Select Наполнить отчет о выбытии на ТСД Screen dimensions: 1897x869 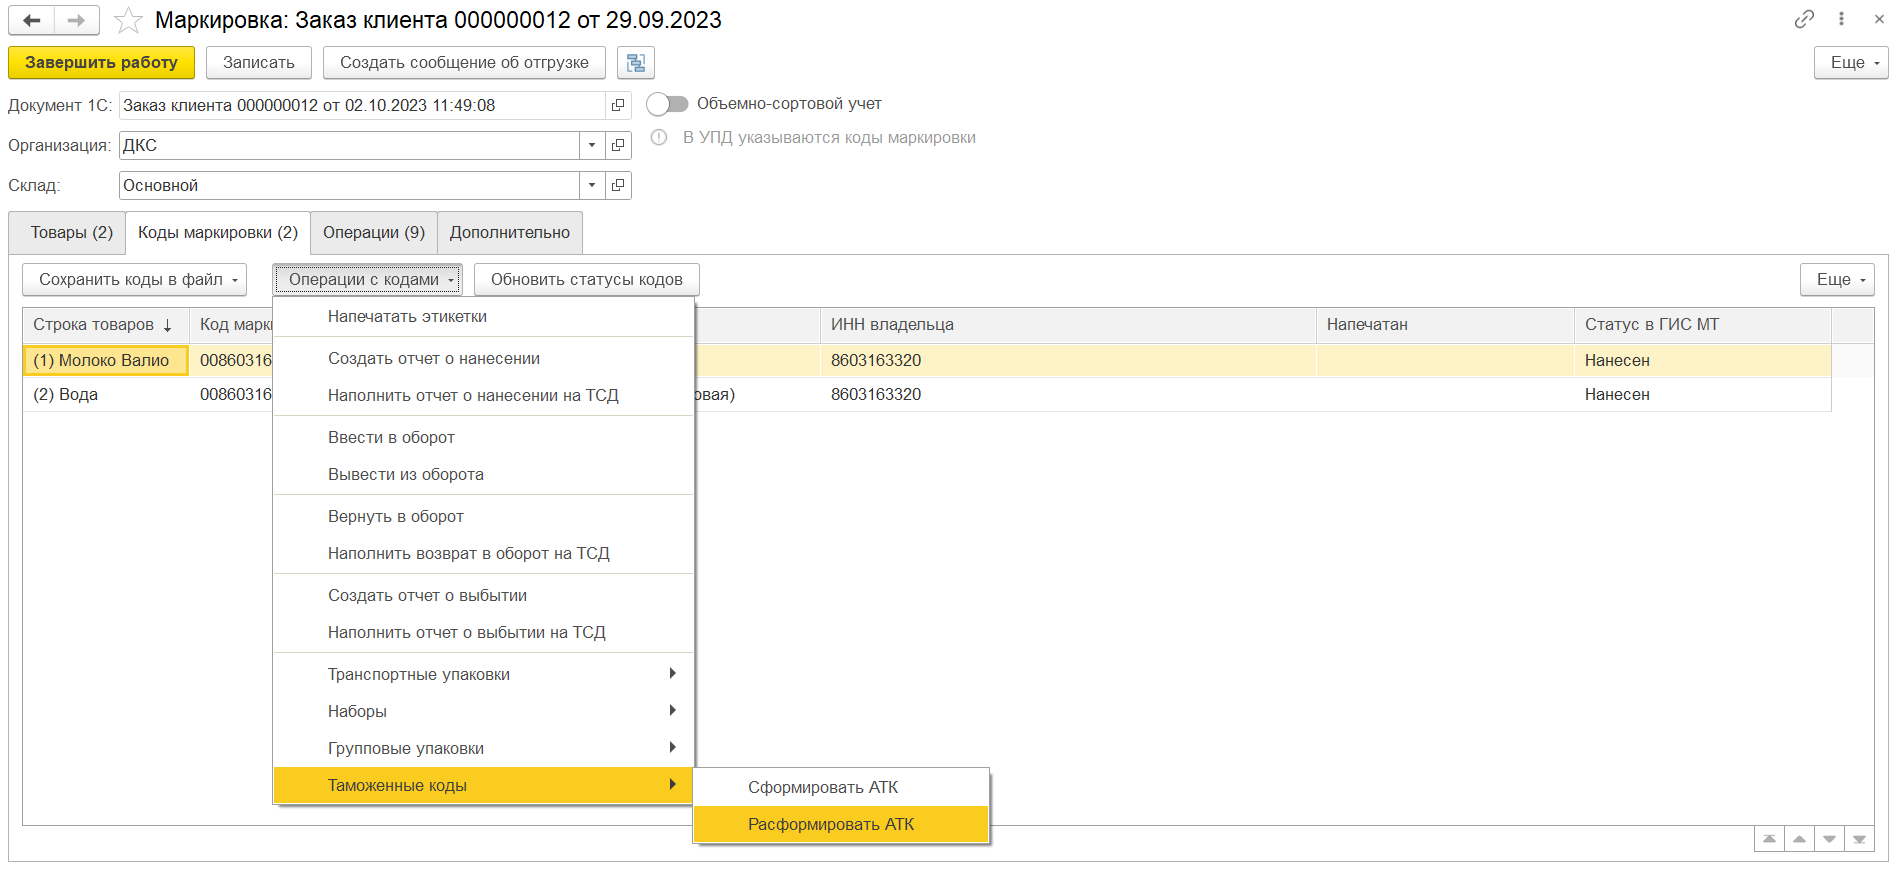click(x=483, y=632)
